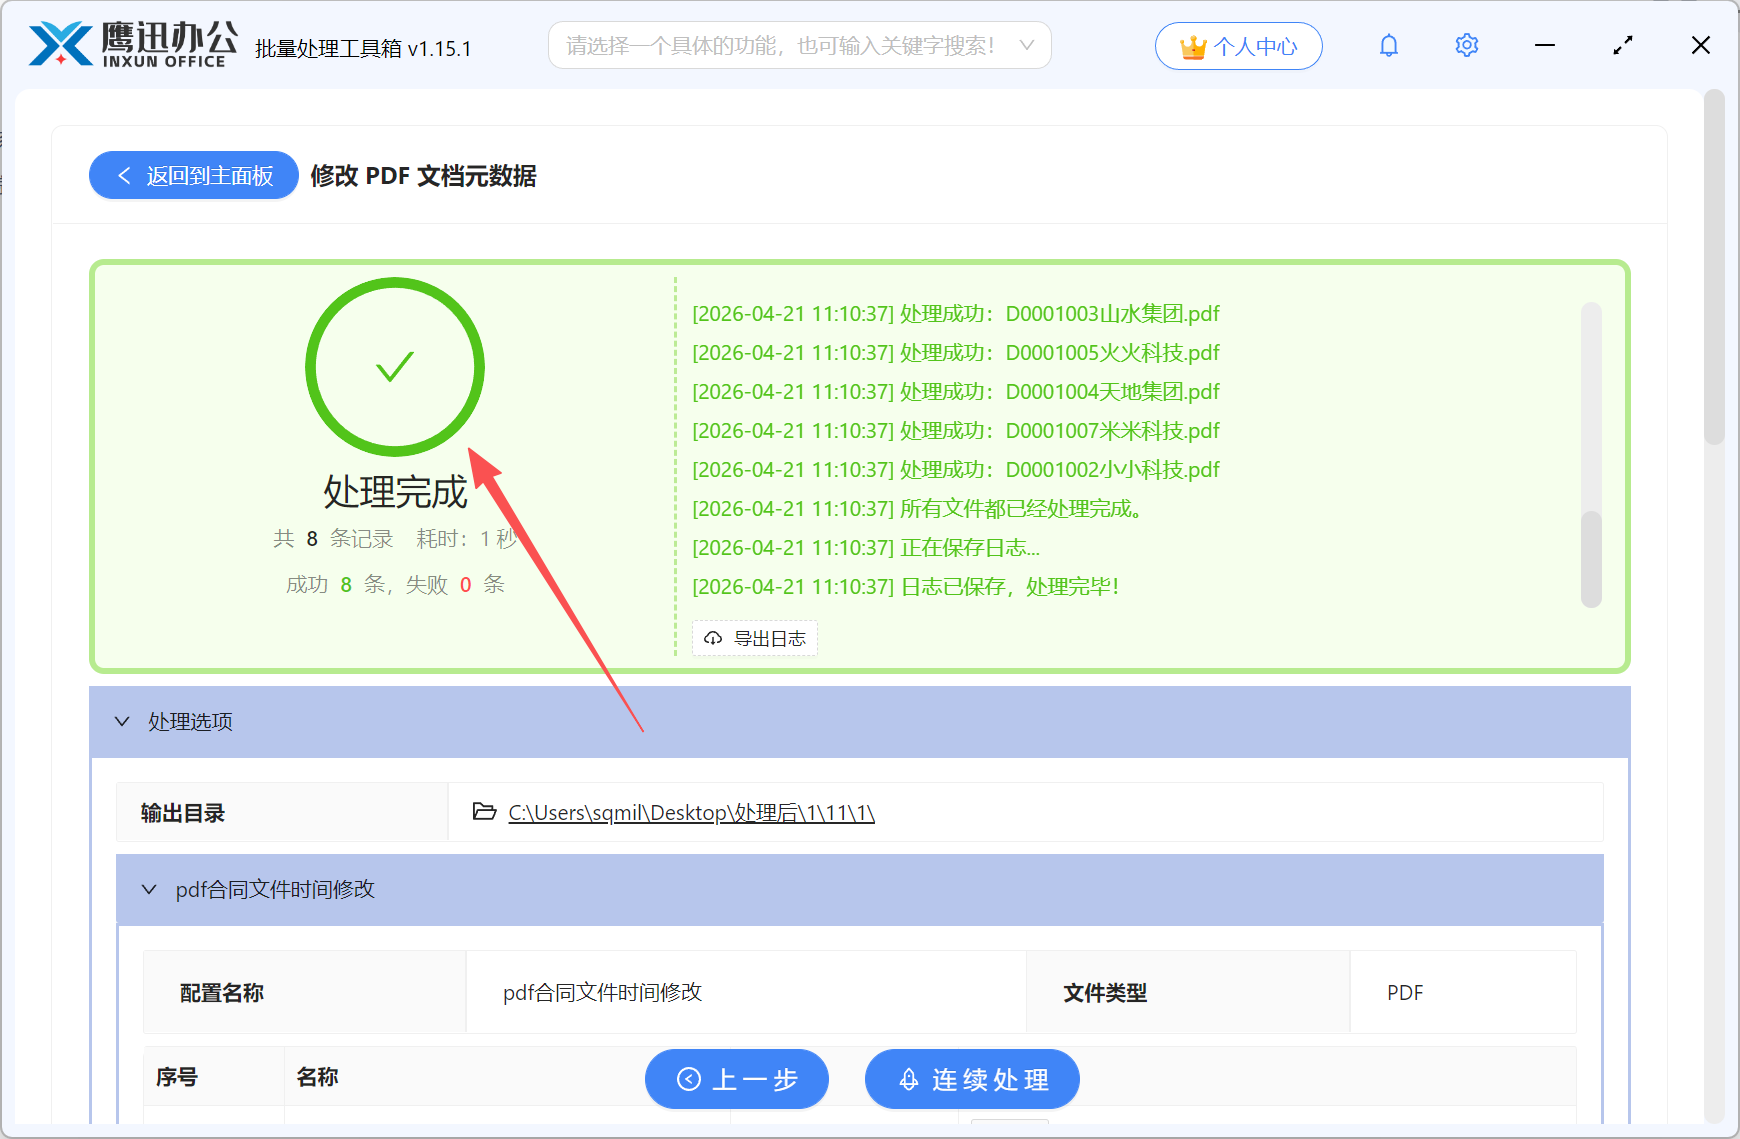
Task: Click the folder icon beside 输出目录 path
Action: tap(483, 812)
